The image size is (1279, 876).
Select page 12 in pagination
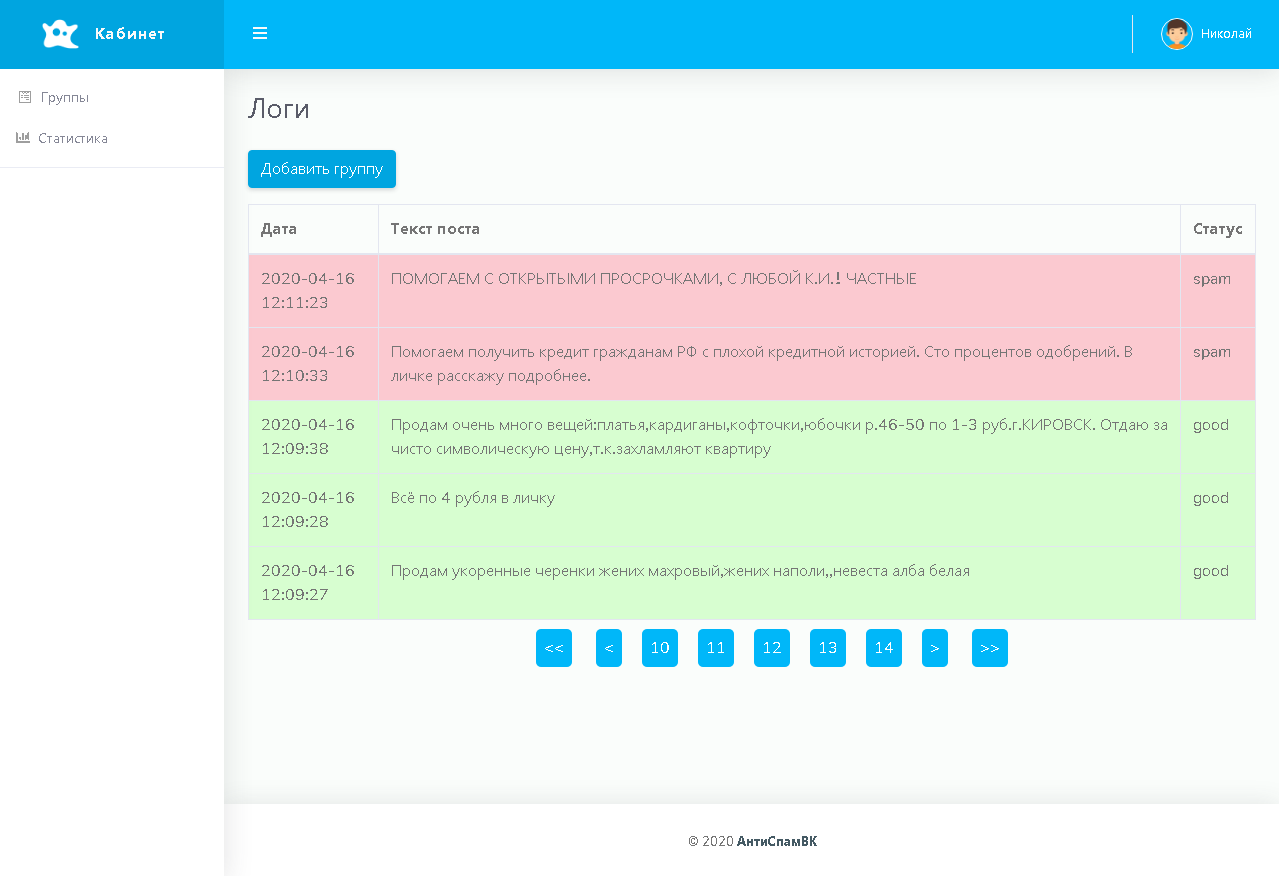click(x=772, y=648)
